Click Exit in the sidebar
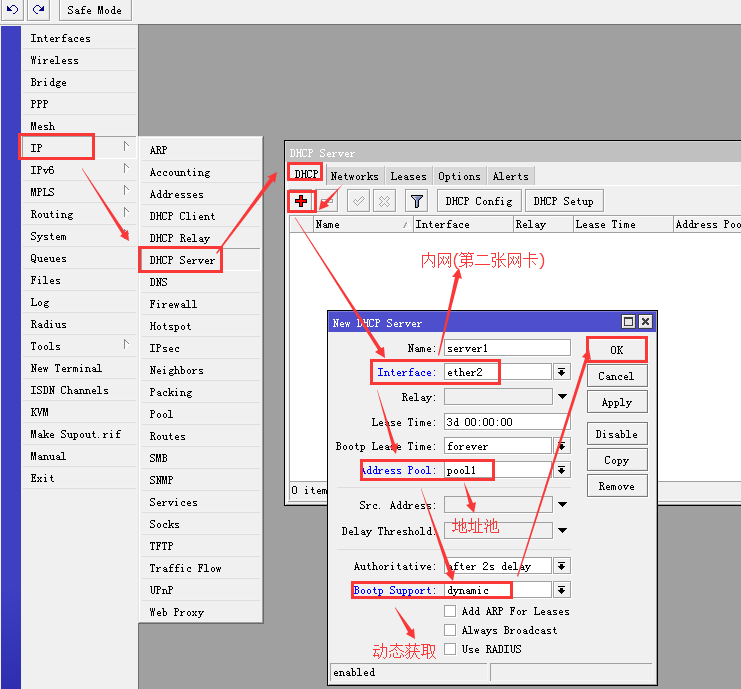This screenshot has width=741, height=689. [79, 478]
